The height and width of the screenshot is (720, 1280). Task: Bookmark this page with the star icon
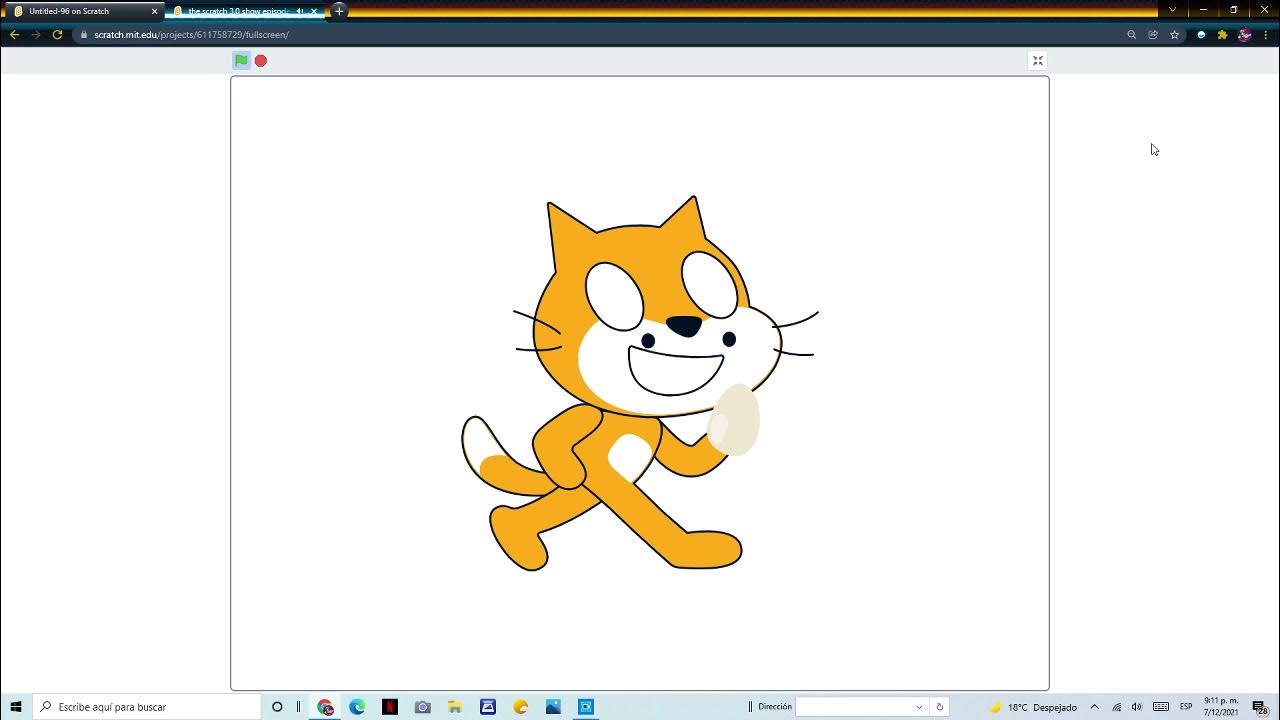point(1175,34)
